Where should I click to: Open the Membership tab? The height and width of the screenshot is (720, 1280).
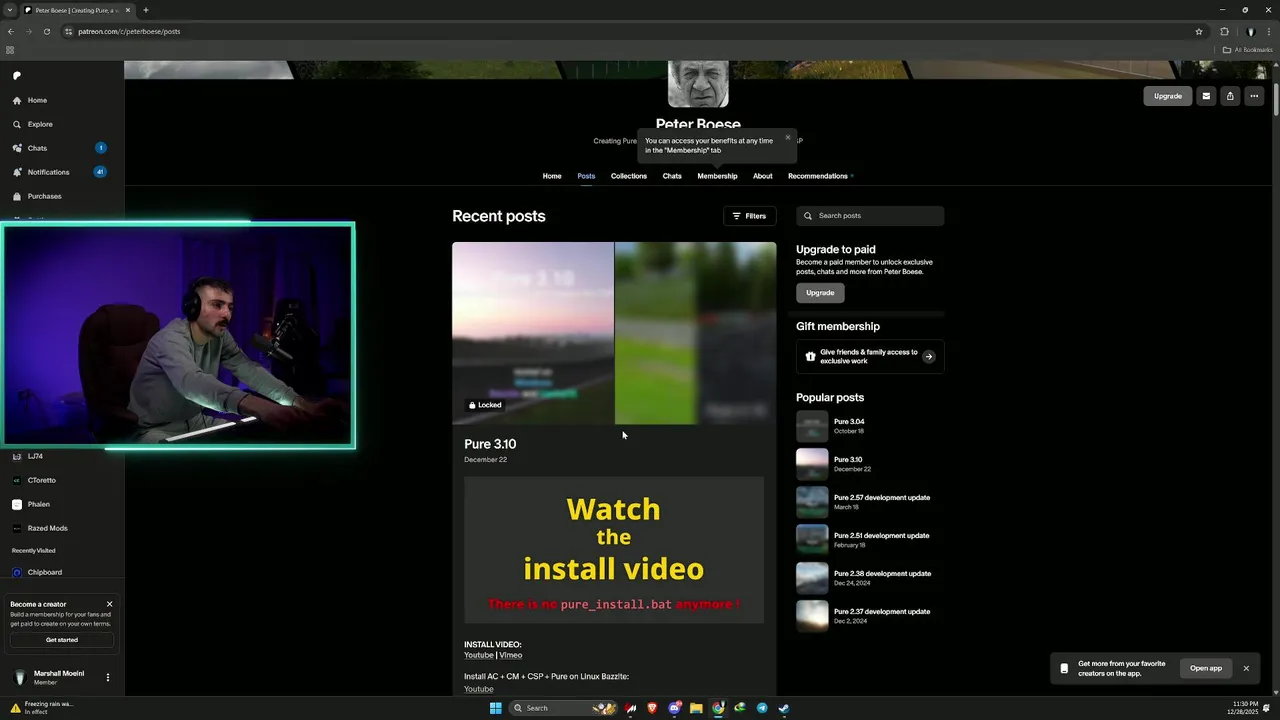tap(717, 176)
